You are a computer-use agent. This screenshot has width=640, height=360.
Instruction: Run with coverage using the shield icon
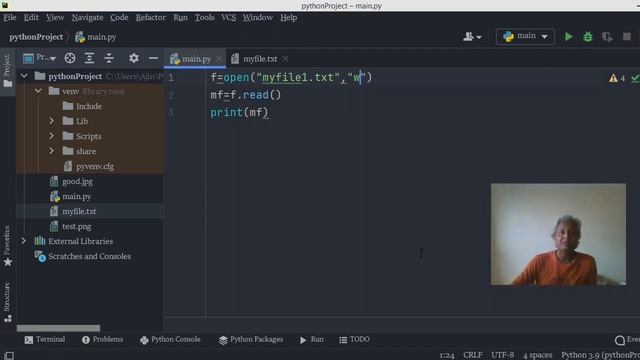[607, 37]
